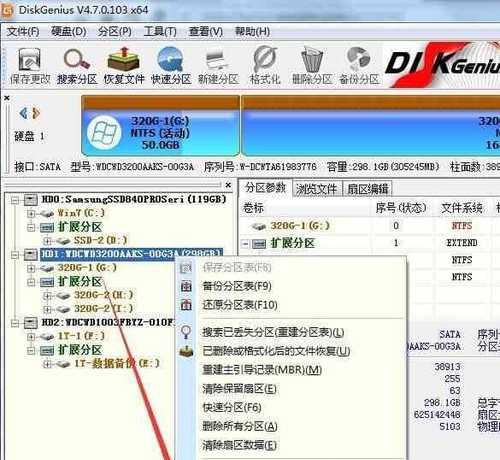Select HD1:WDCWD3200AAKS highlighted tree row
The width and height of the screenshot is (500, 460).
coord(131,254)
